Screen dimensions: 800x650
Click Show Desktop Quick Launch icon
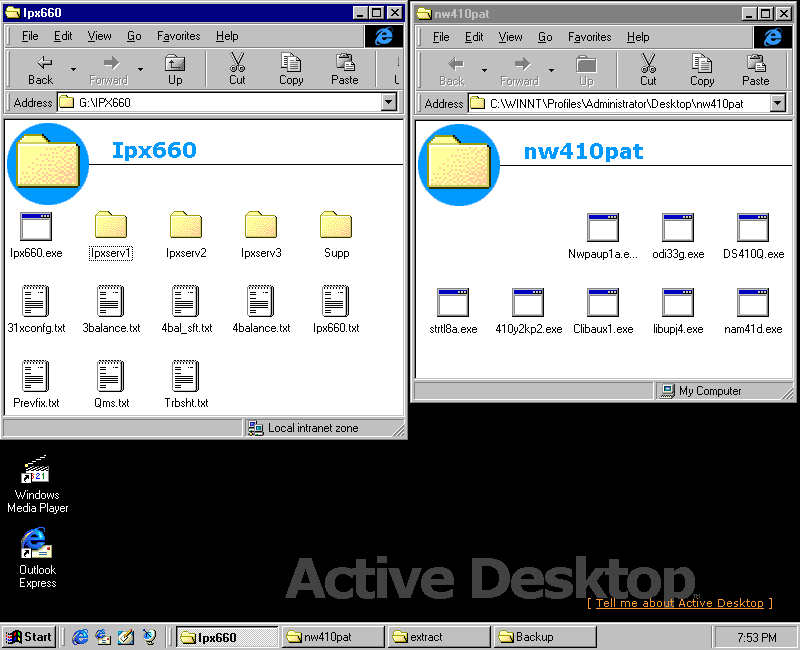126,637
